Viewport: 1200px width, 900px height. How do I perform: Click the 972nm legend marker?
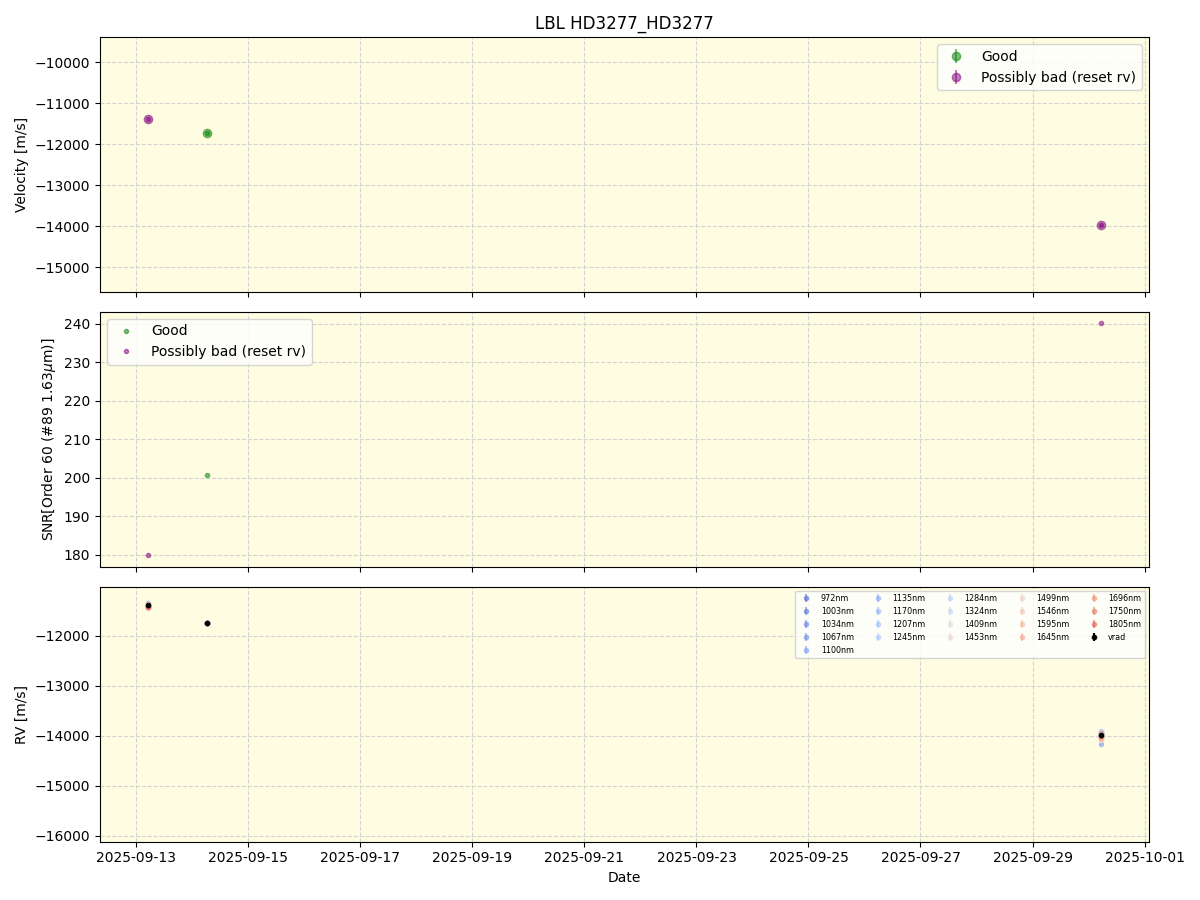[806, 598]
